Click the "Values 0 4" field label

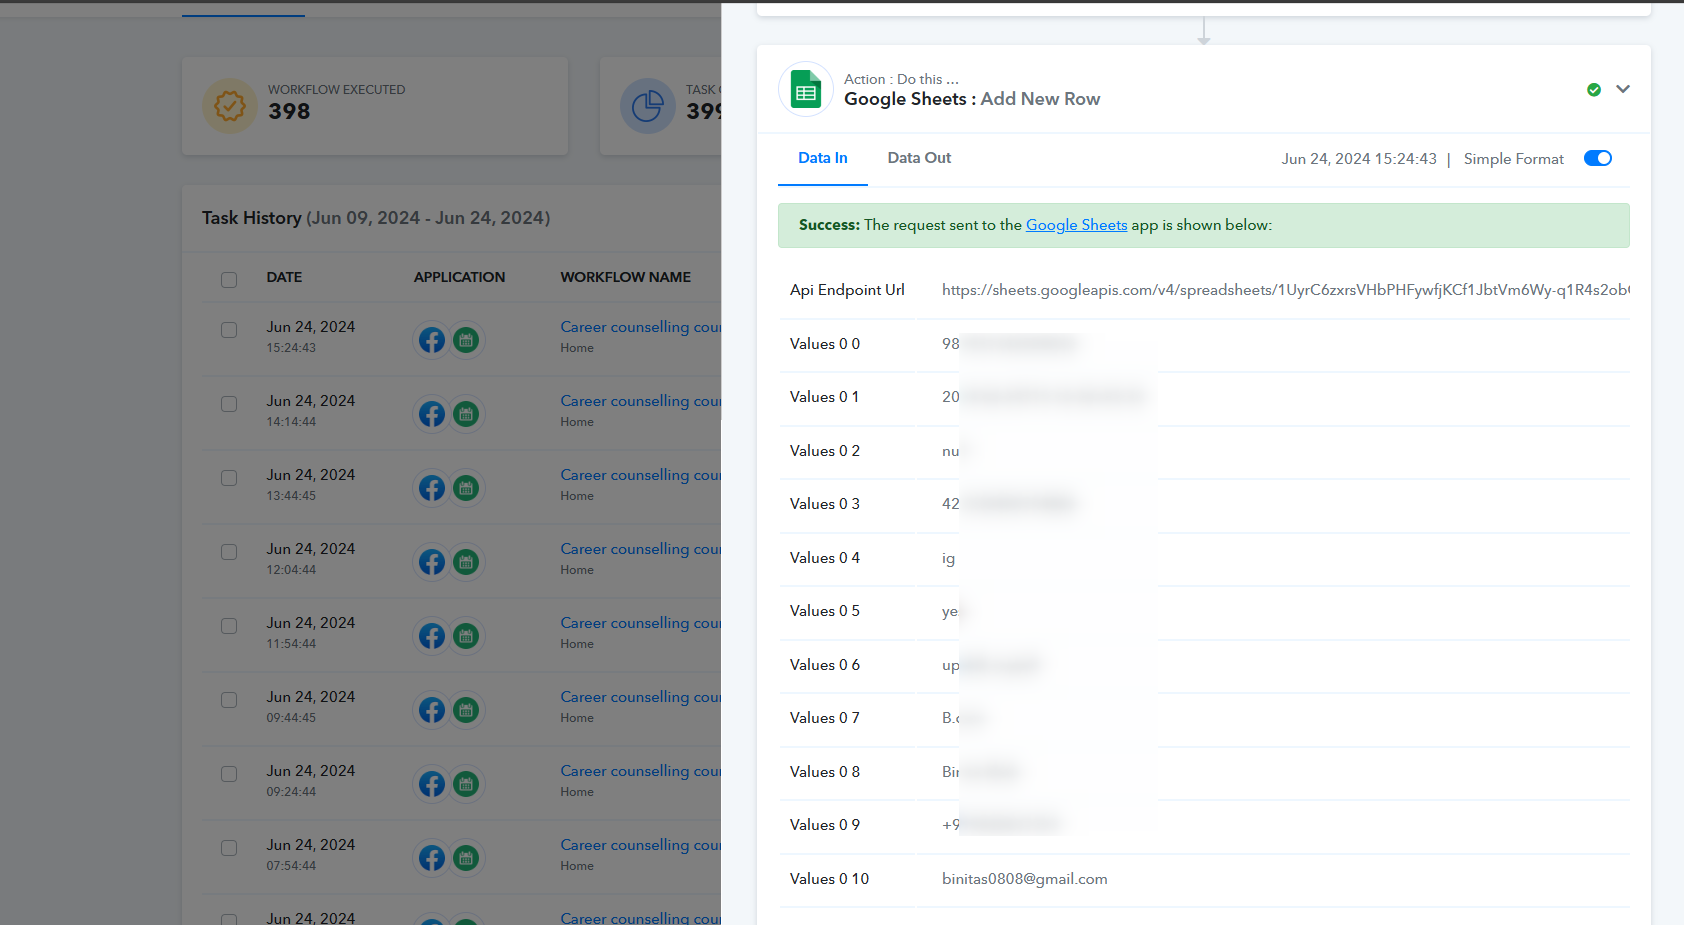825,558
